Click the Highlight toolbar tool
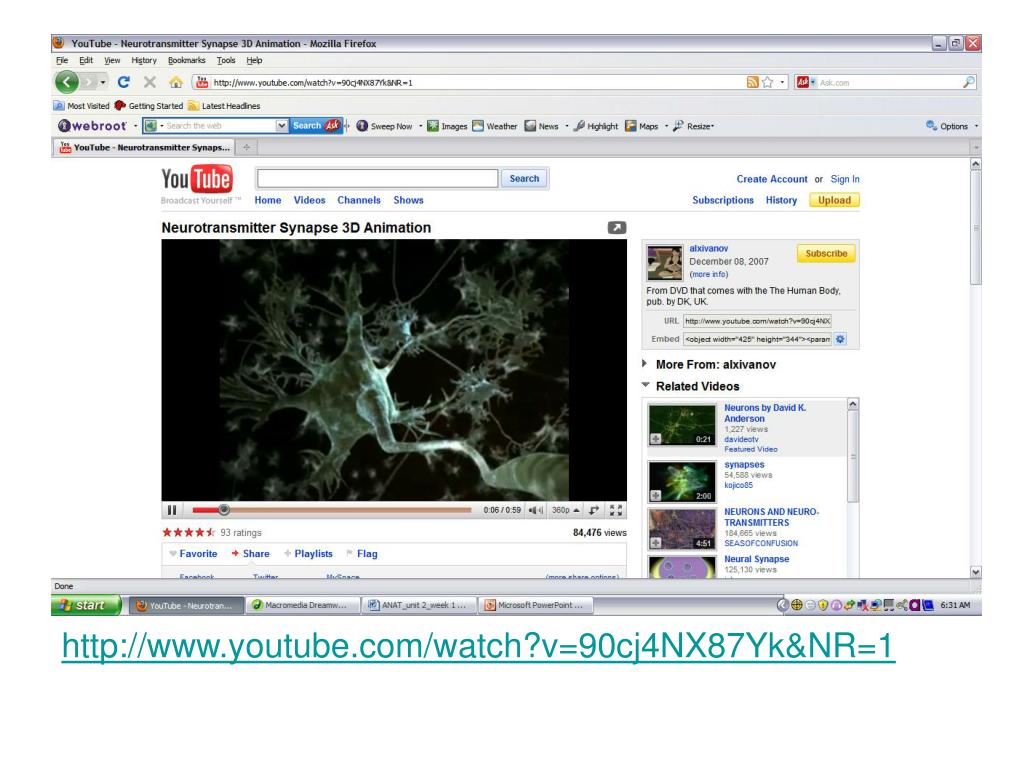 (596, 126)
